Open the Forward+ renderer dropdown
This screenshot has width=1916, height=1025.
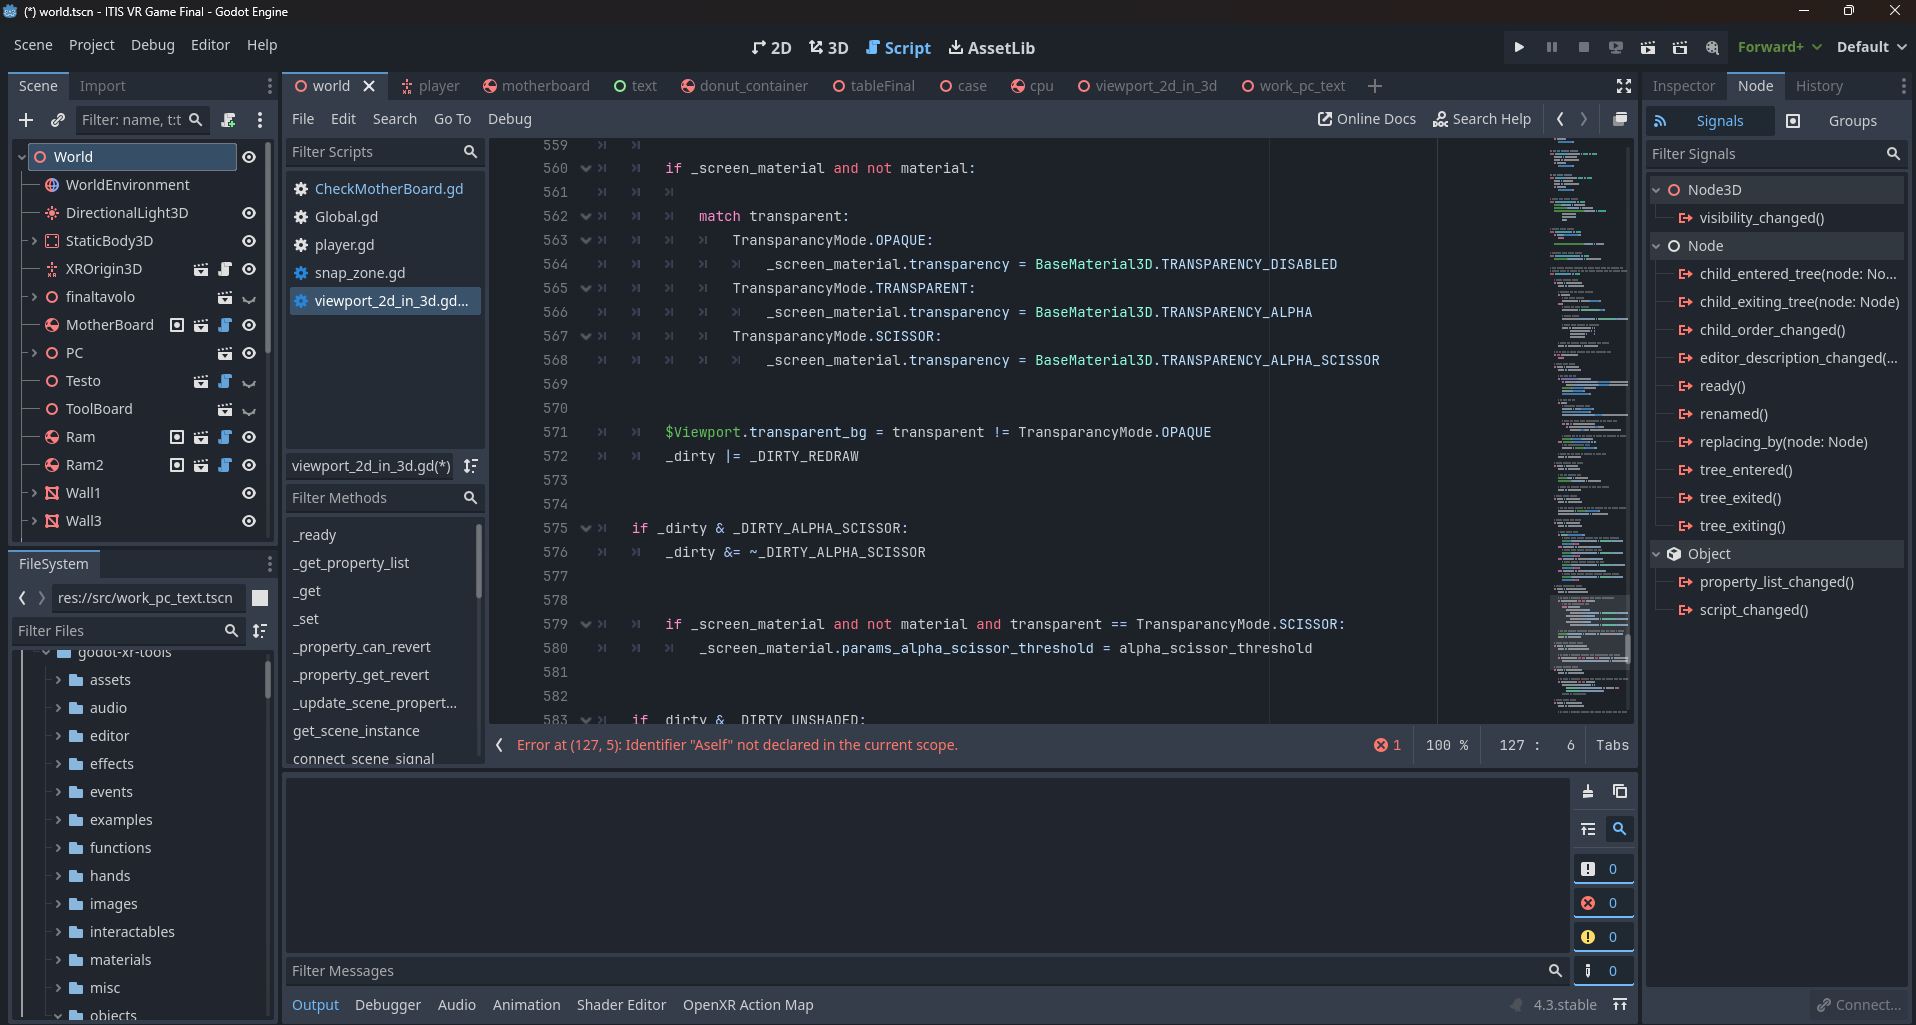(x=1779, y=47)
